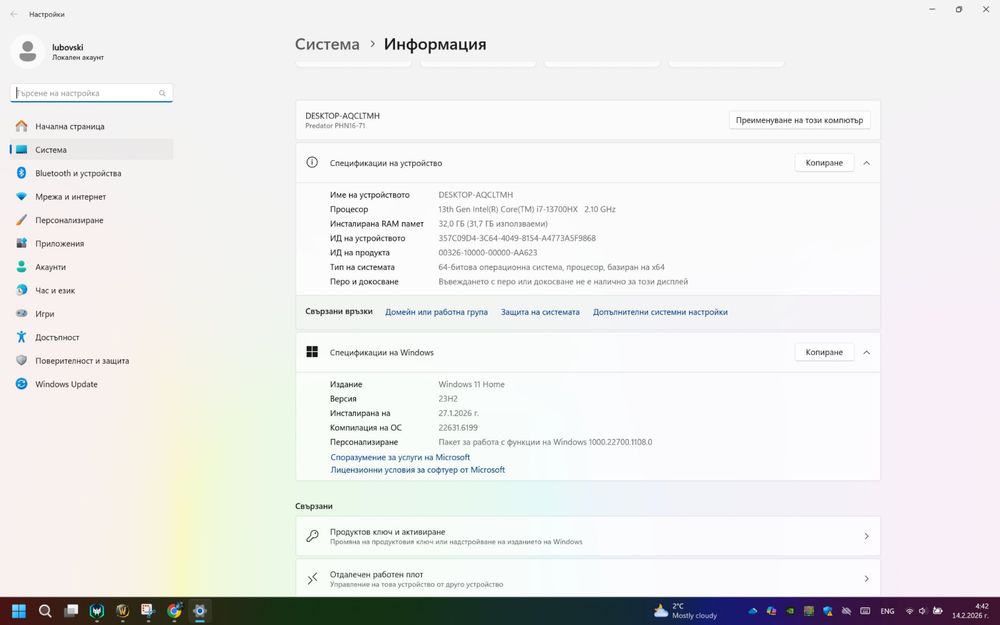Open Task View on the taskbar

71,611
